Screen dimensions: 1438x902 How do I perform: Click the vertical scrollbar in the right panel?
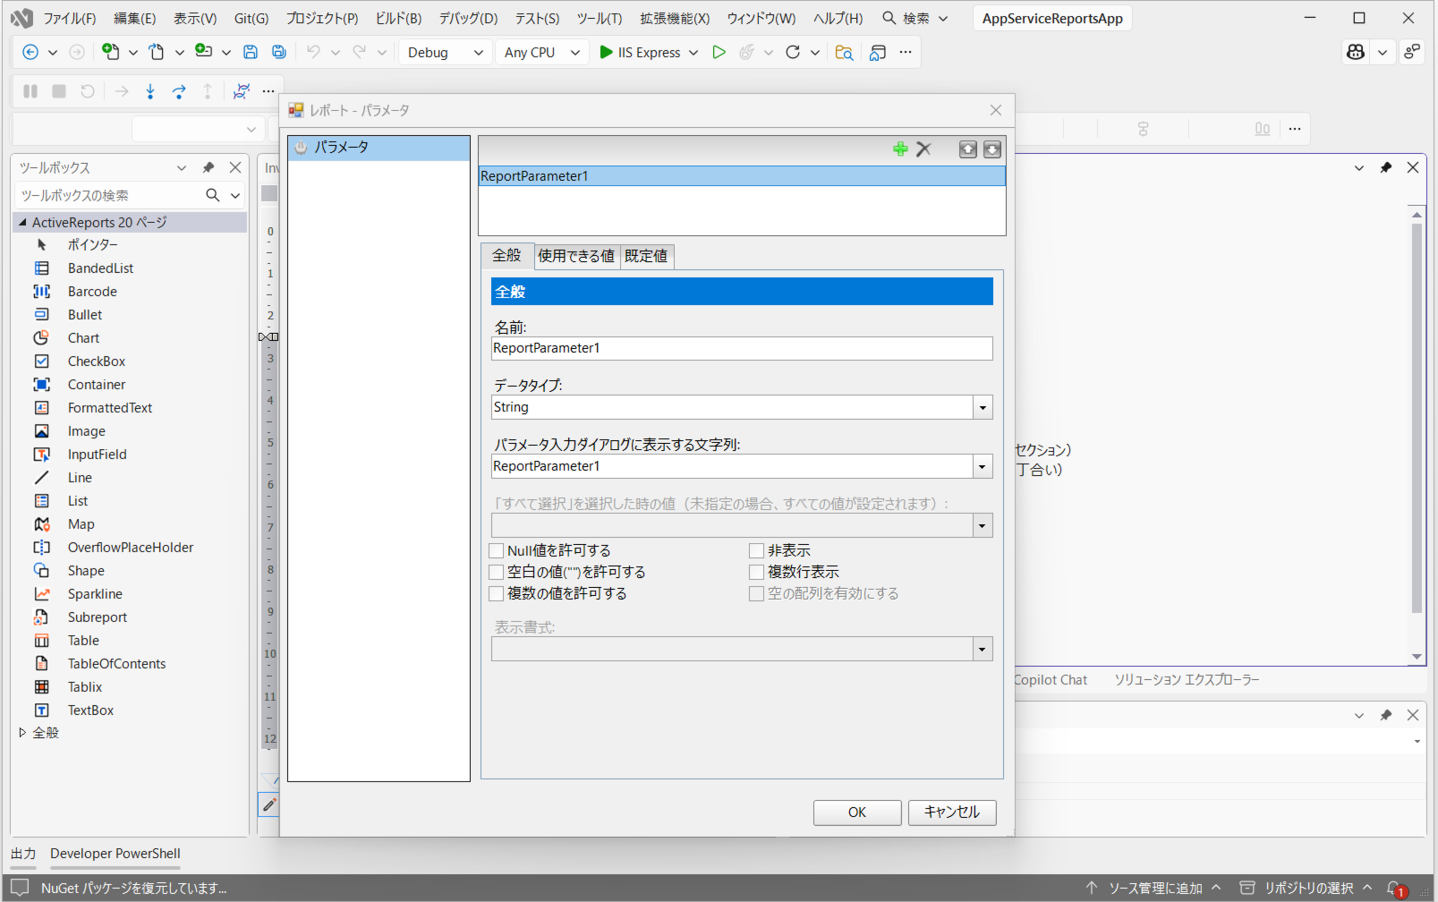1417,418
